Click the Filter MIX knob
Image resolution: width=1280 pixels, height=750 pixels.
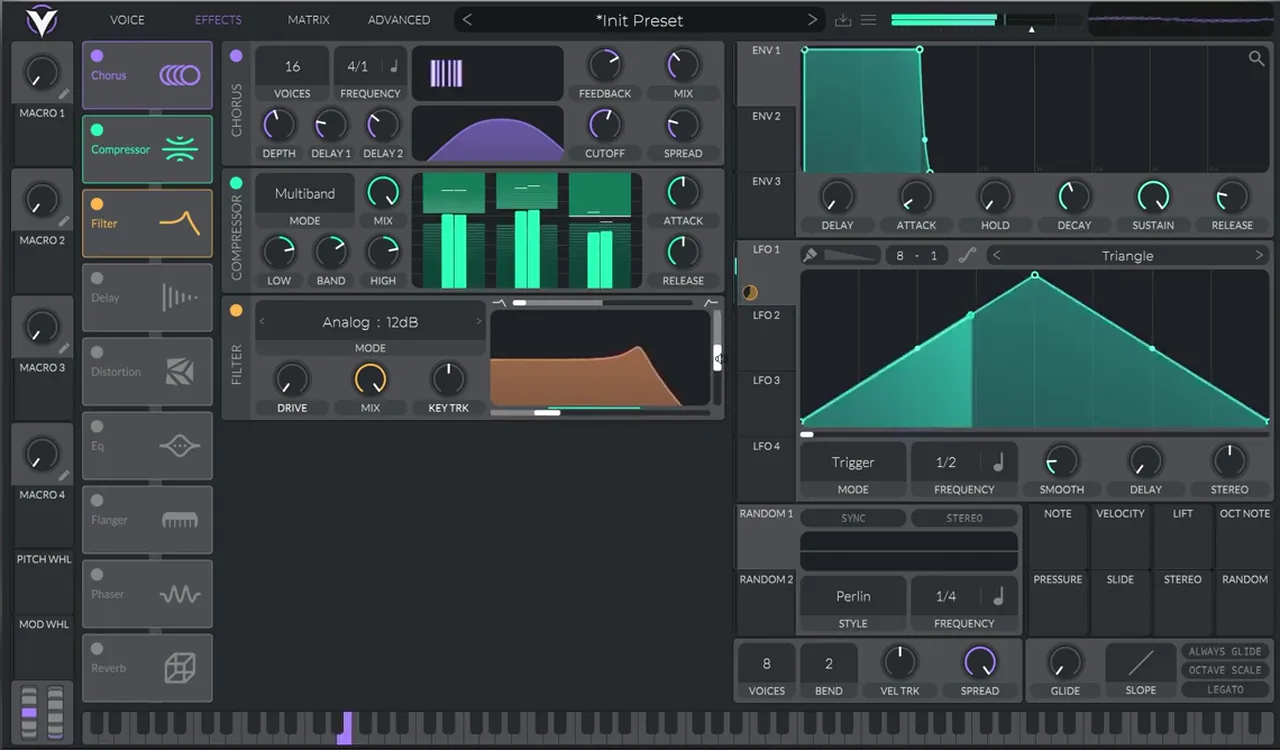[x=370, y=379]
